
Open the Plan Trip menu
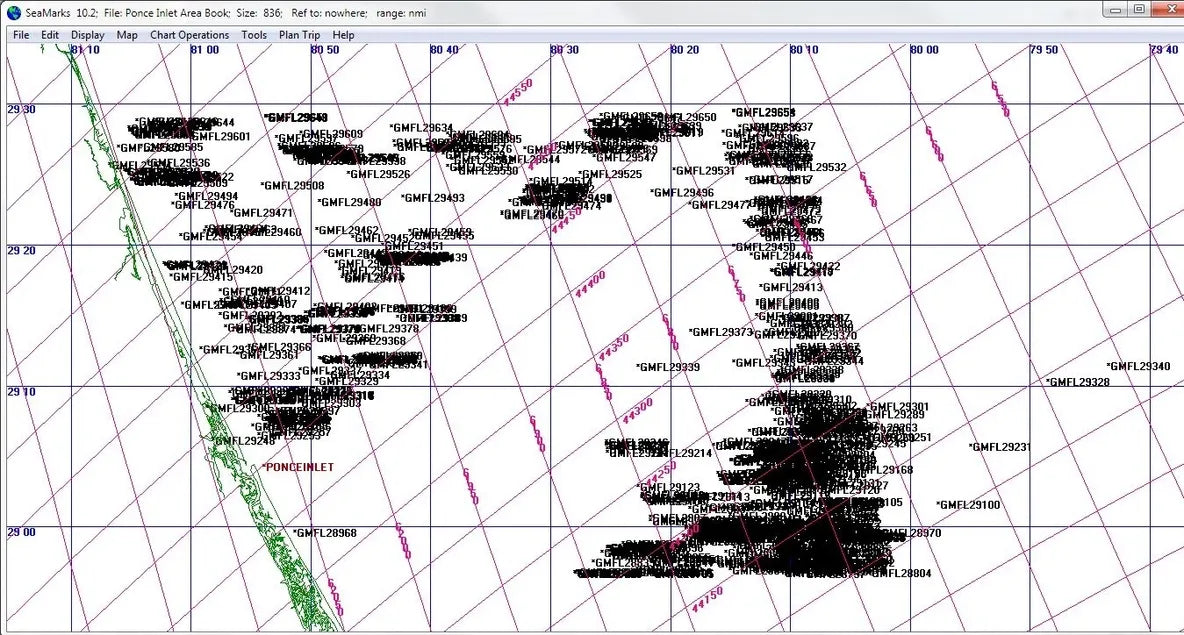300,35
